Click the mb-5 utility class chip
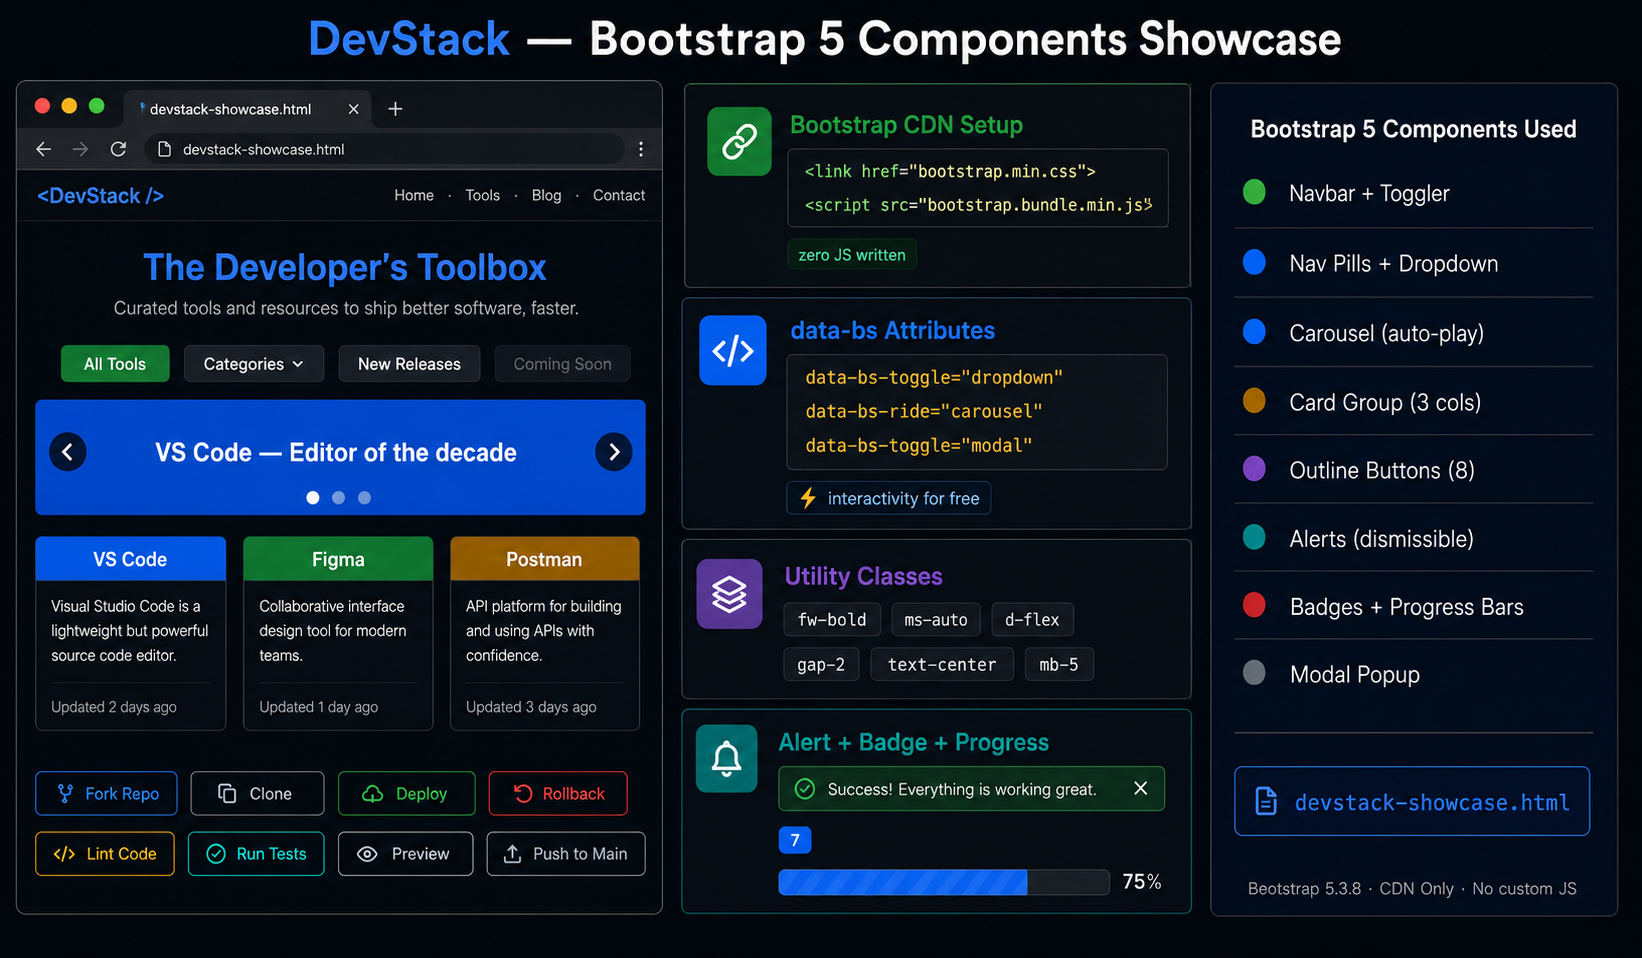Viewport: 1642px width, 958px height. (x=1059, y=665)
